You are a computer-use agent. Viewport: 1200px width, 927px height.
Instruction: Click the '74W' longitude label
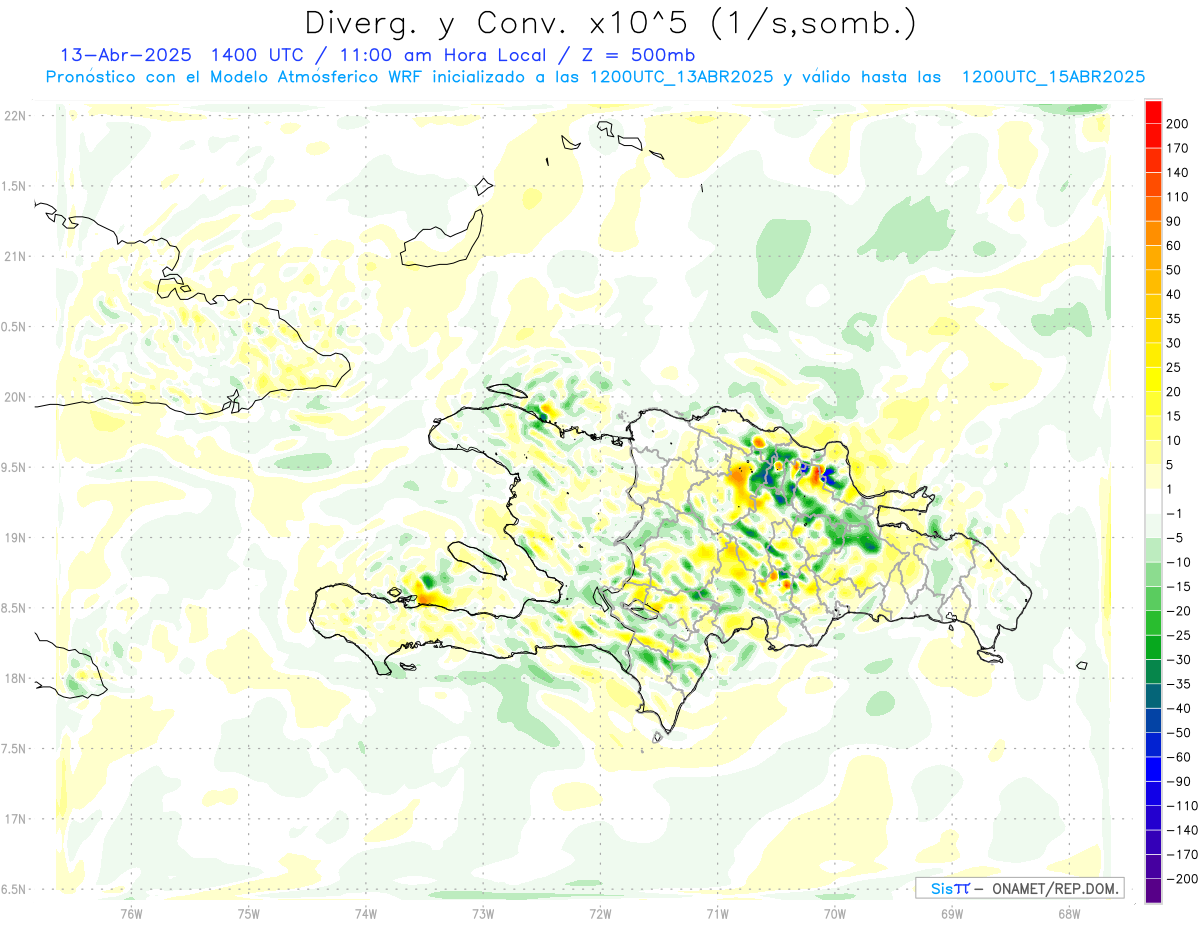[365, 913]
